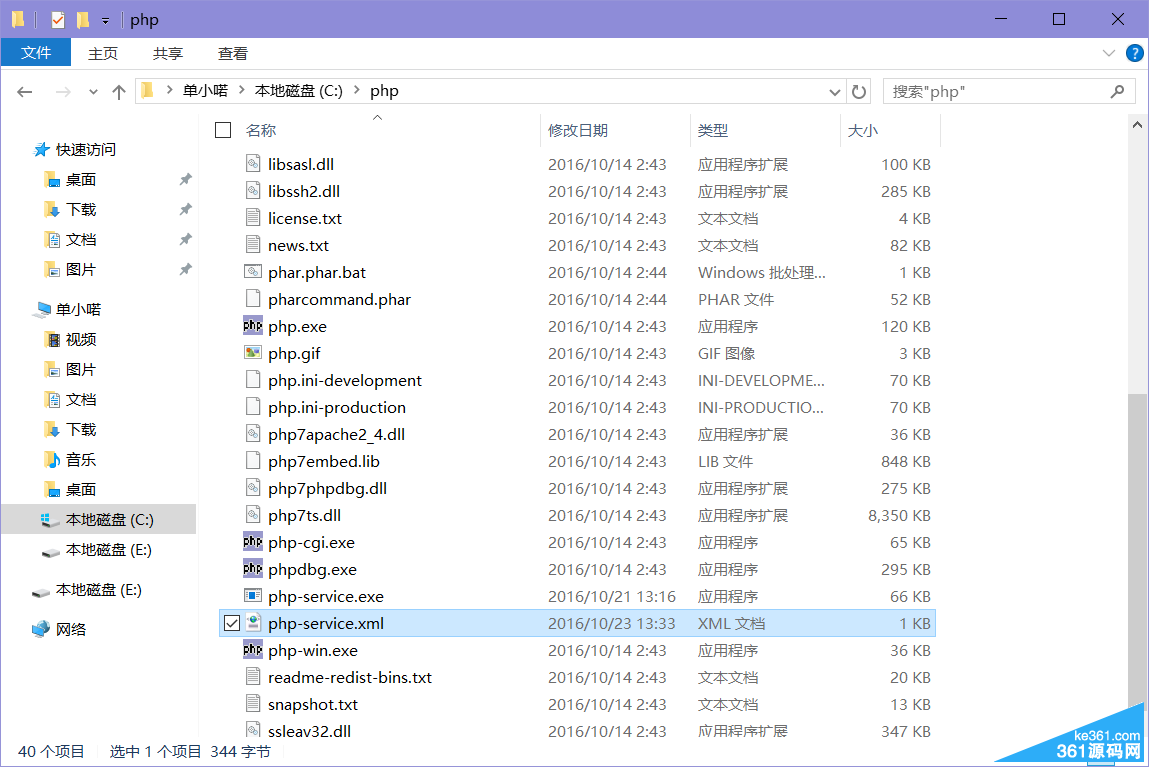The width and height of the screenshot is (1149, 767).
Task: Click the Up directory arrow icon
Action: (119, 91)
